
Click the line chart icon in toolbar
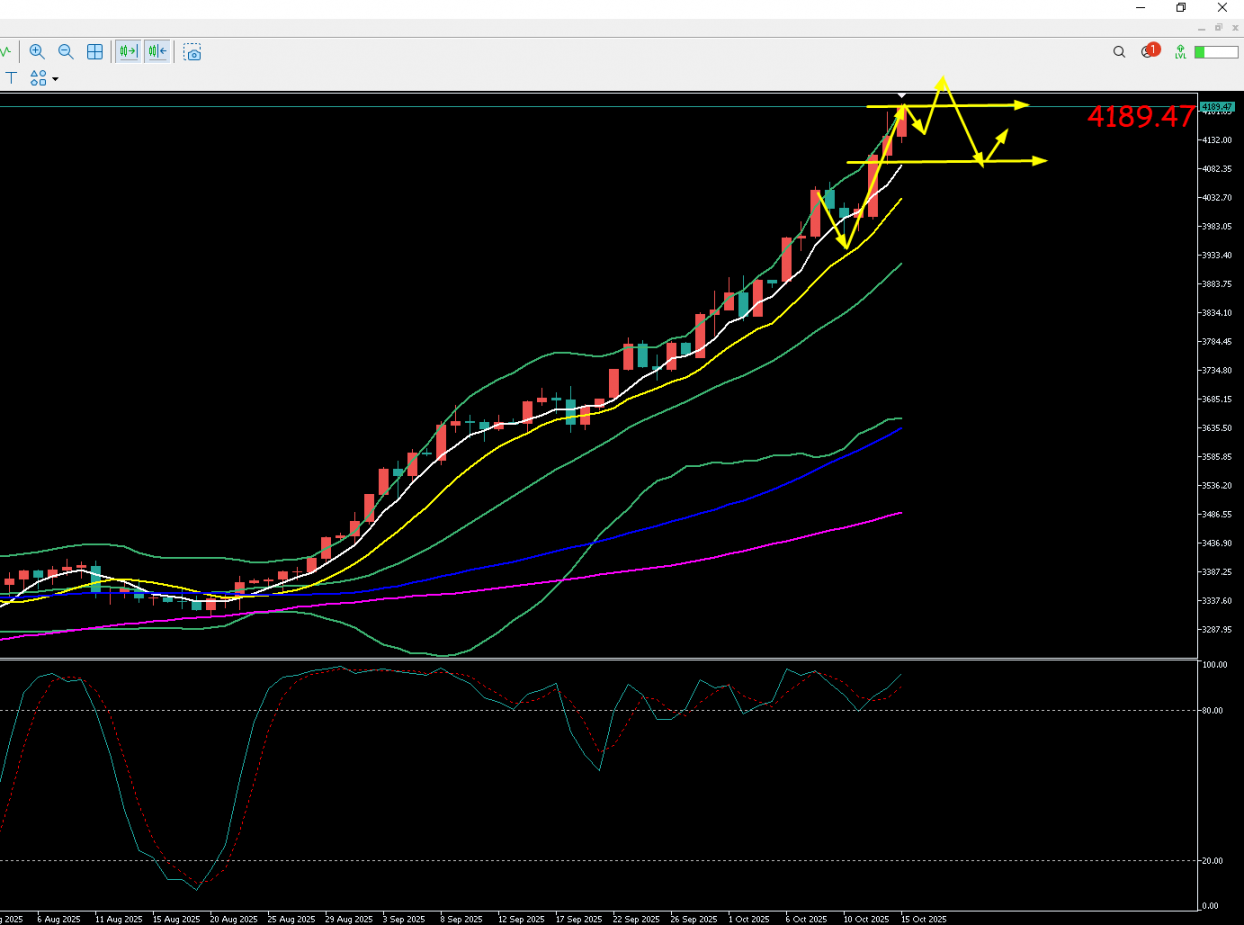pos(5,52)
